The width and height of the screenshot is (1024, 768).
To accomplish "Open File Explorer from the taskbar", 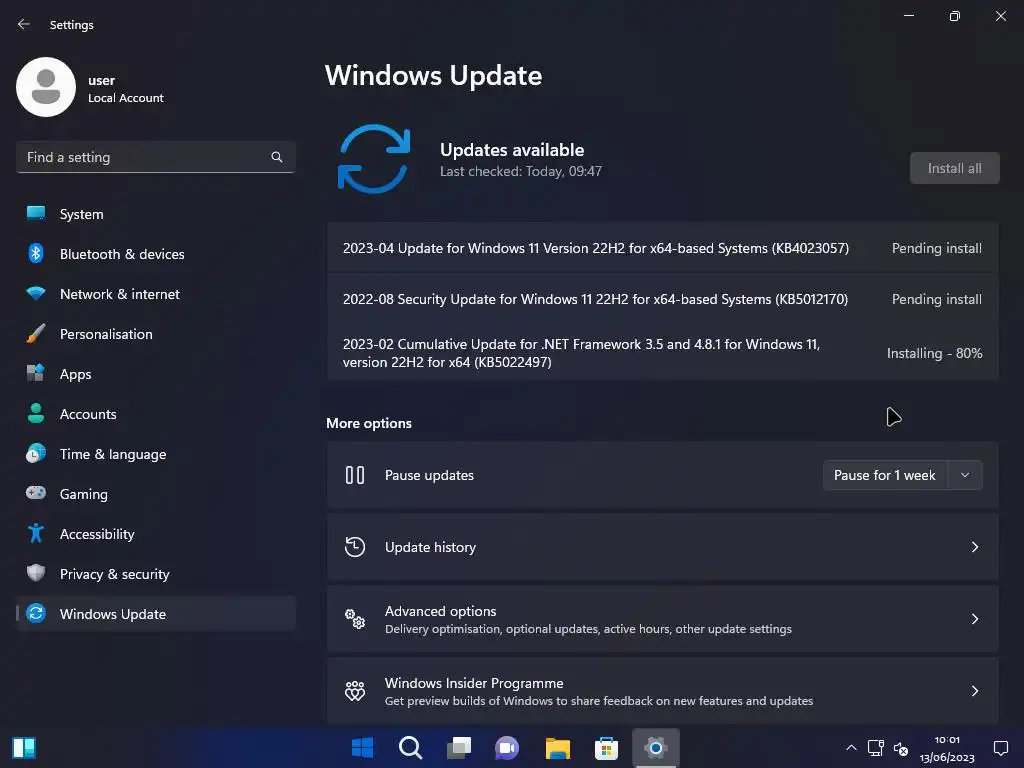I will (x=558, y=748).
